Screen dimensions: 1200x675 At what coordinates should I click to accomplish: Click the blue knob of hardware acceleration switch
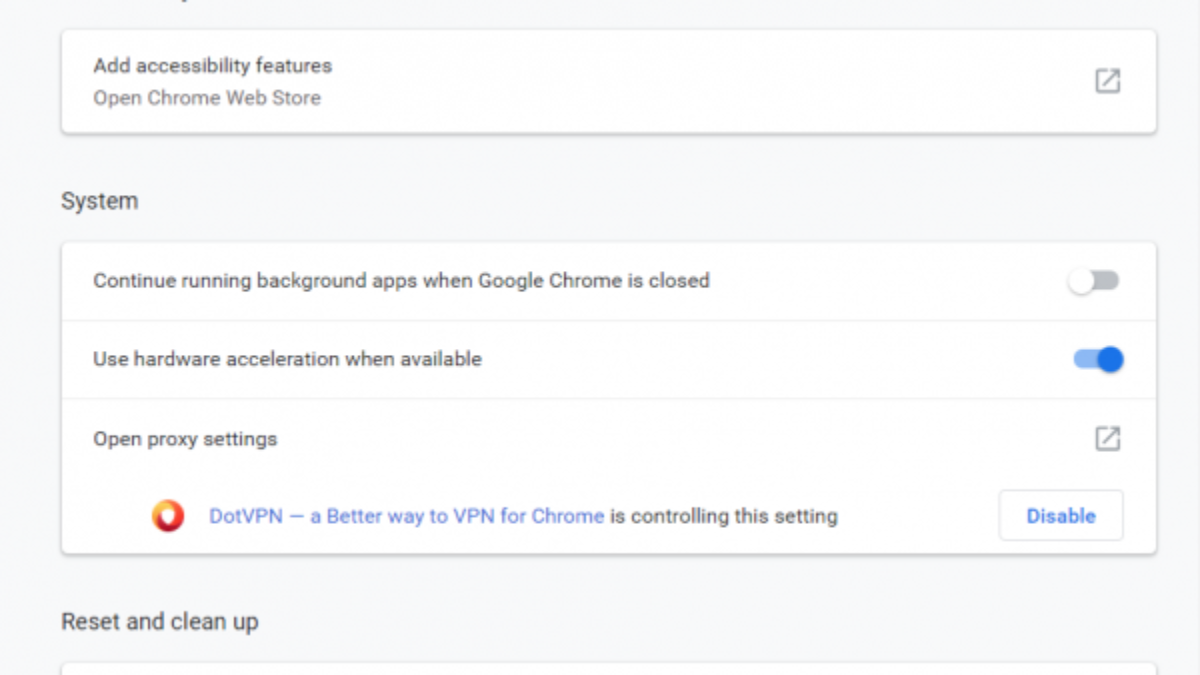(x=1110, y=359)
